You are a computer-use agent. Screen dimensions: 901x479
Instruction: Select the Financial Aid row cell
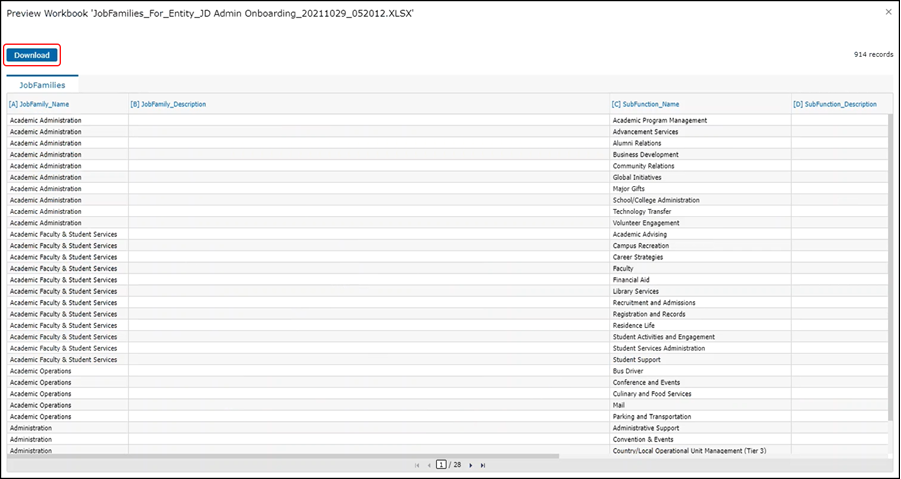click(x=632, y=280)
